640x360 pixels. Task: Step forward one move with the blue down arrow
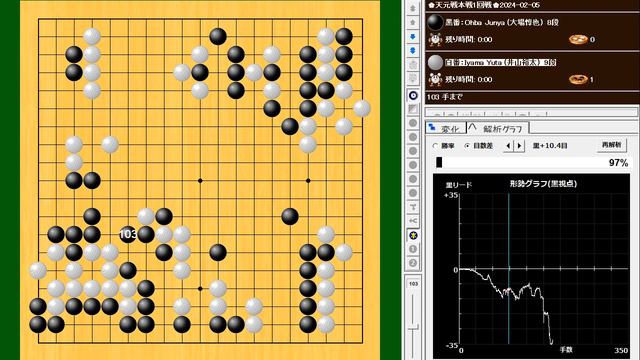[x=413, y=37]
